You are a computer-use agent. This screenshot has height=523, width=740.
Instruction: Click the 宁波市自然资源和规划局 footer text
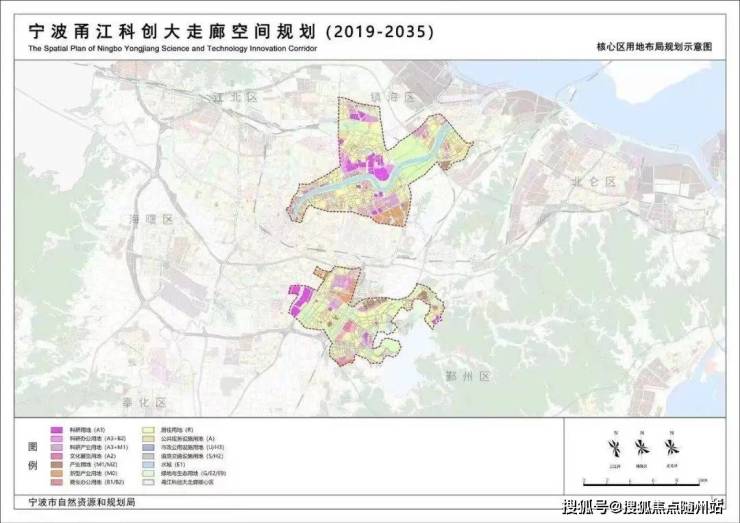[x=82, y=502]
